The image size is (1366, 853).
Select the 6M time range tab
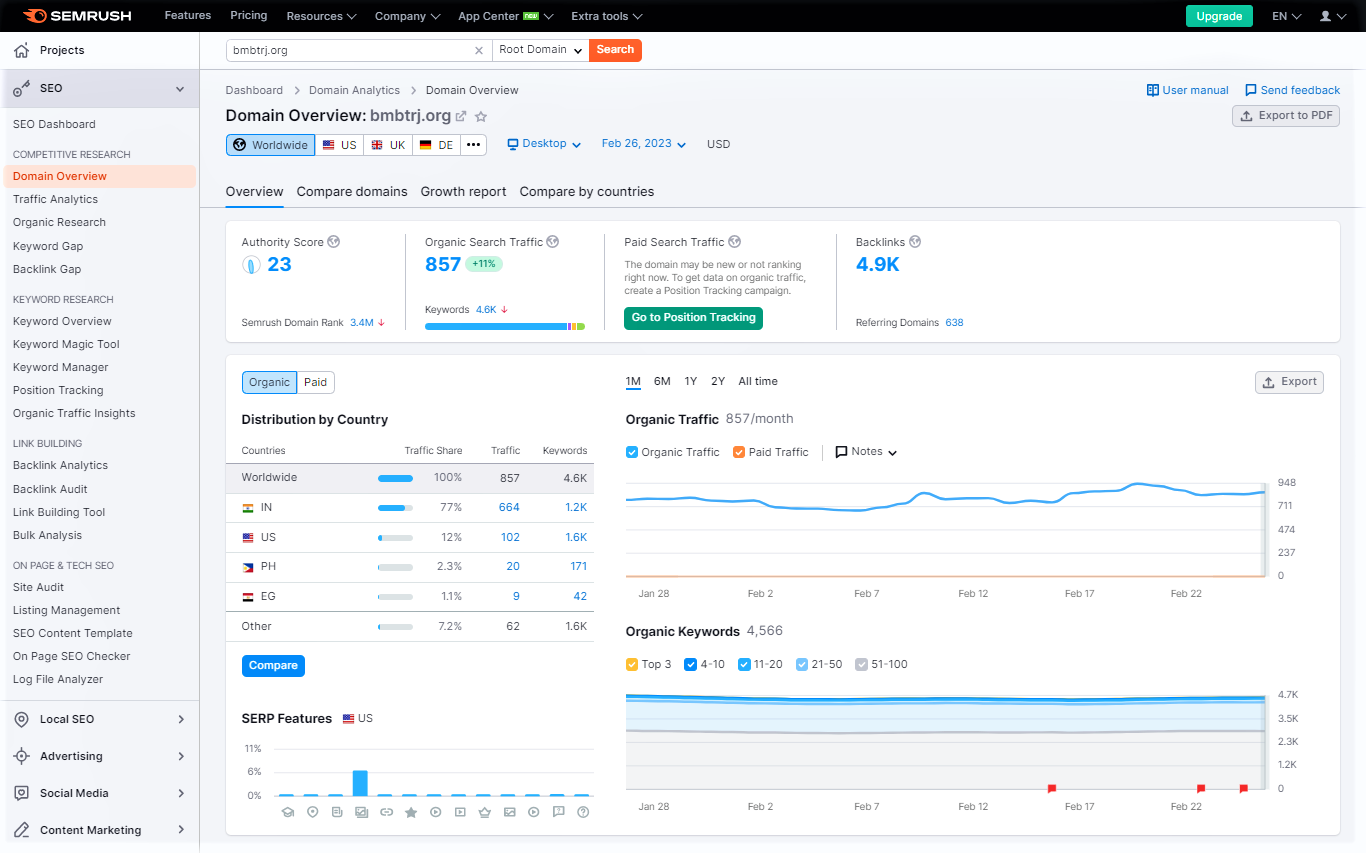click(x=662, y=381)
